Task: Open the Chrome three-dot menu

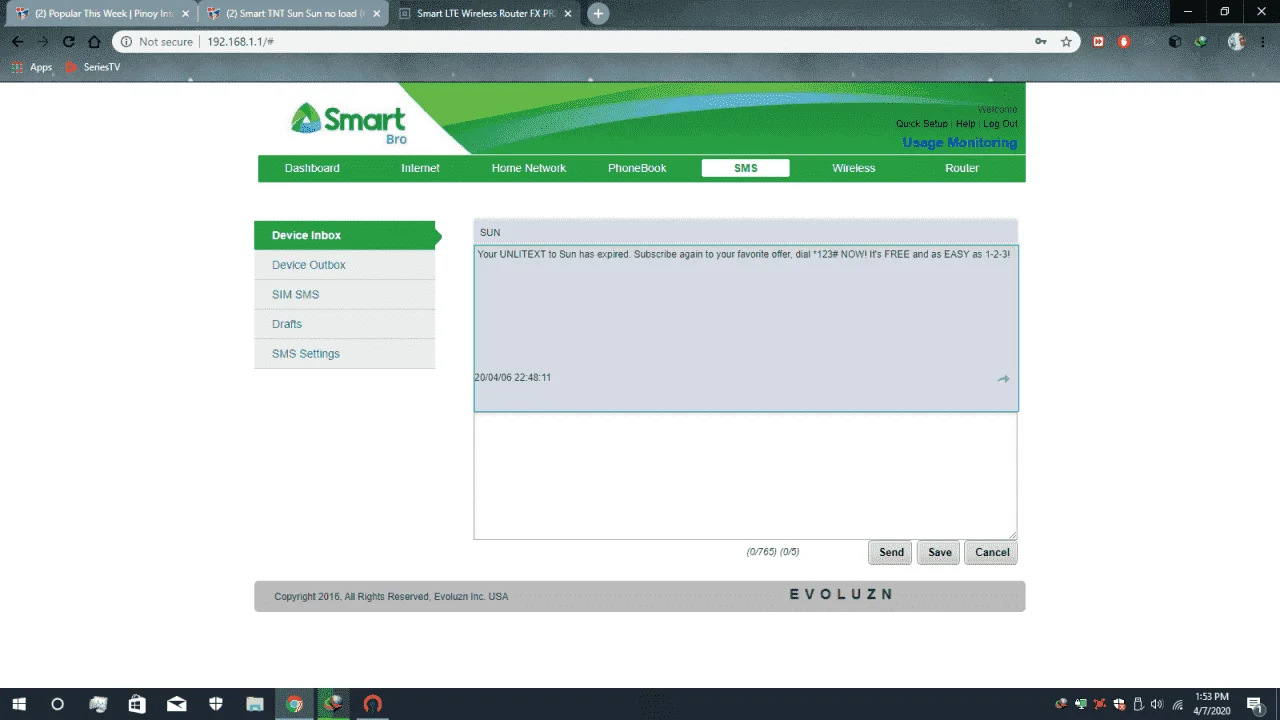Action: (1262, 42)
